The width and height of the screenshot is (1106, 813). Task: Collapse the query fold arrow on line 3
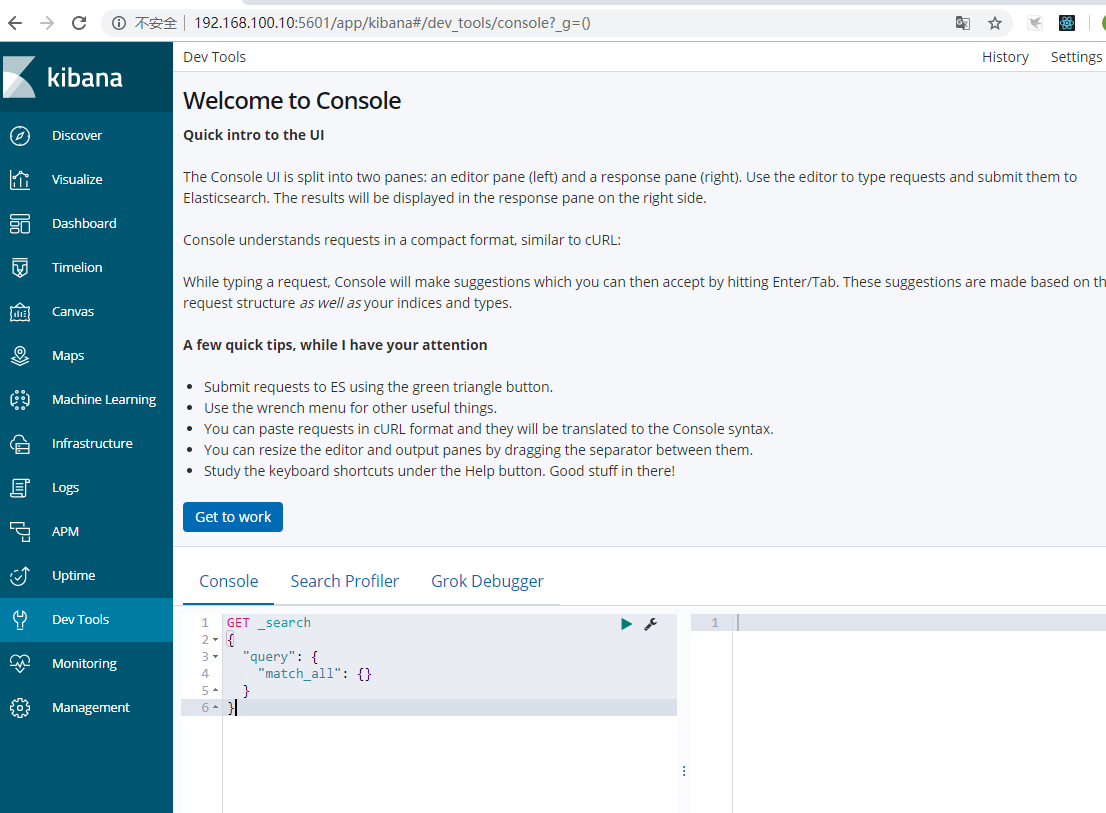pyautogui.click(x=215, y=657)
